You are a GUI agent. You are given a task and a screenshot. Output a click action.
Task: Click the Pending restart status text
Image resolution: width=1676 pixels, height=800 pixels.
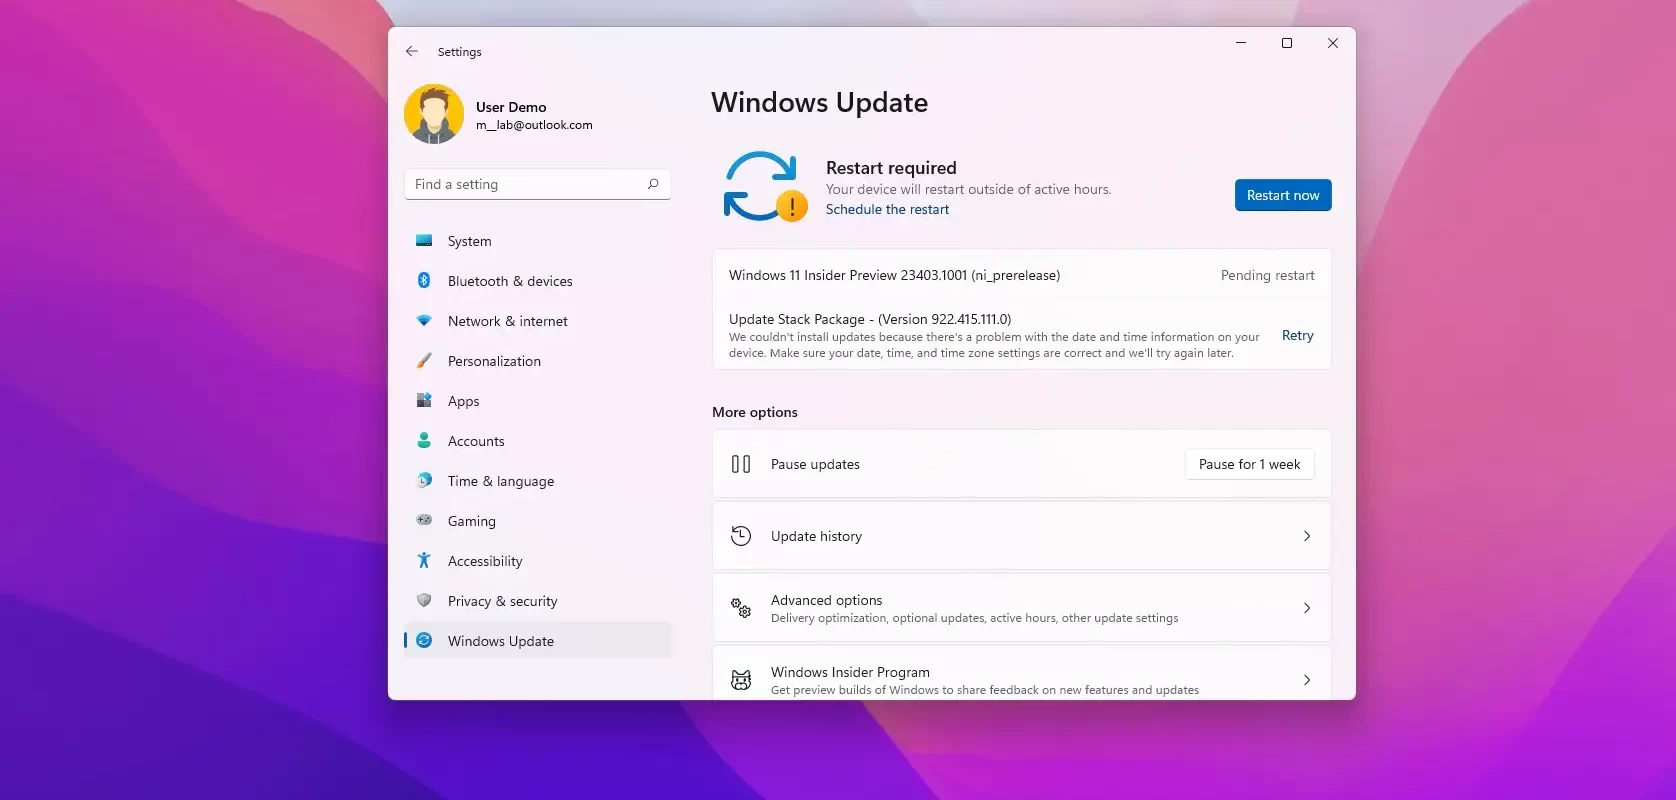(1267, 275)
